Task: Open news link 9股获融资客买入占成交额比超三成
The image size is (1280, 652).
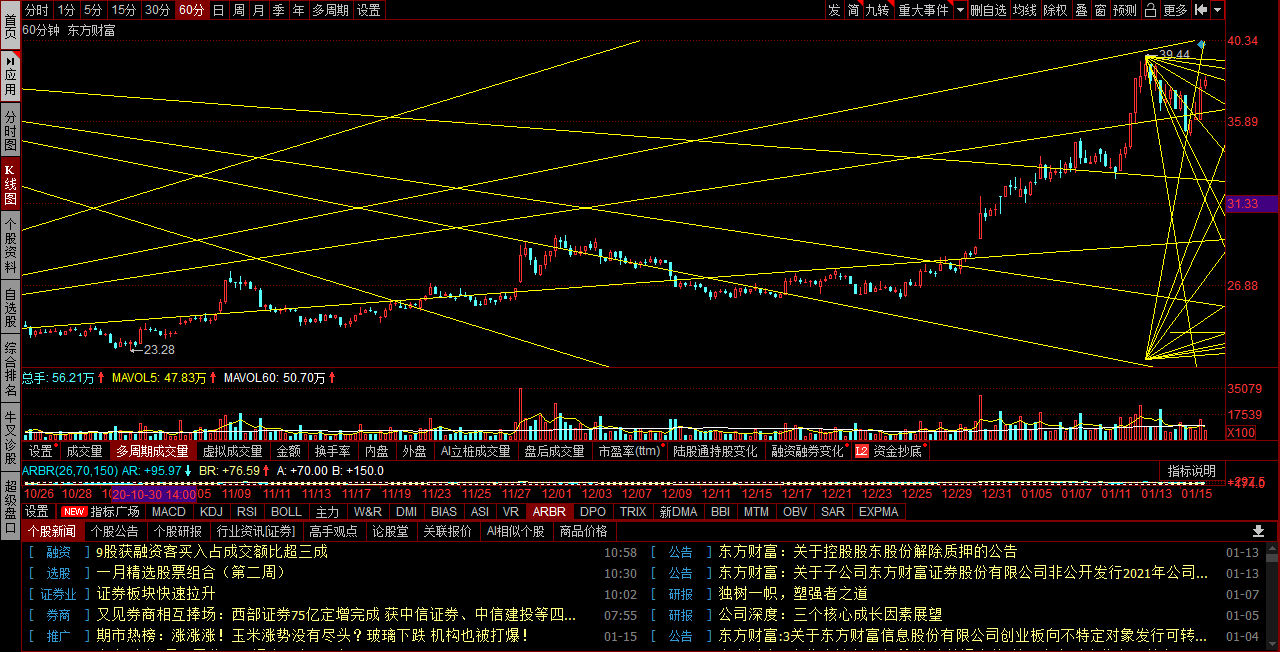Action: click(212, 552)
